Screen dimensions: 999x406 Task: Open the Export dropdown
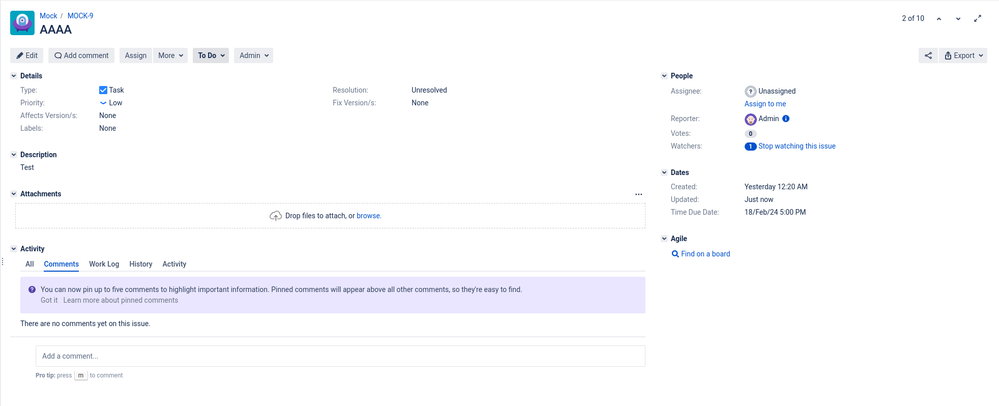click(x=963, y=55)
